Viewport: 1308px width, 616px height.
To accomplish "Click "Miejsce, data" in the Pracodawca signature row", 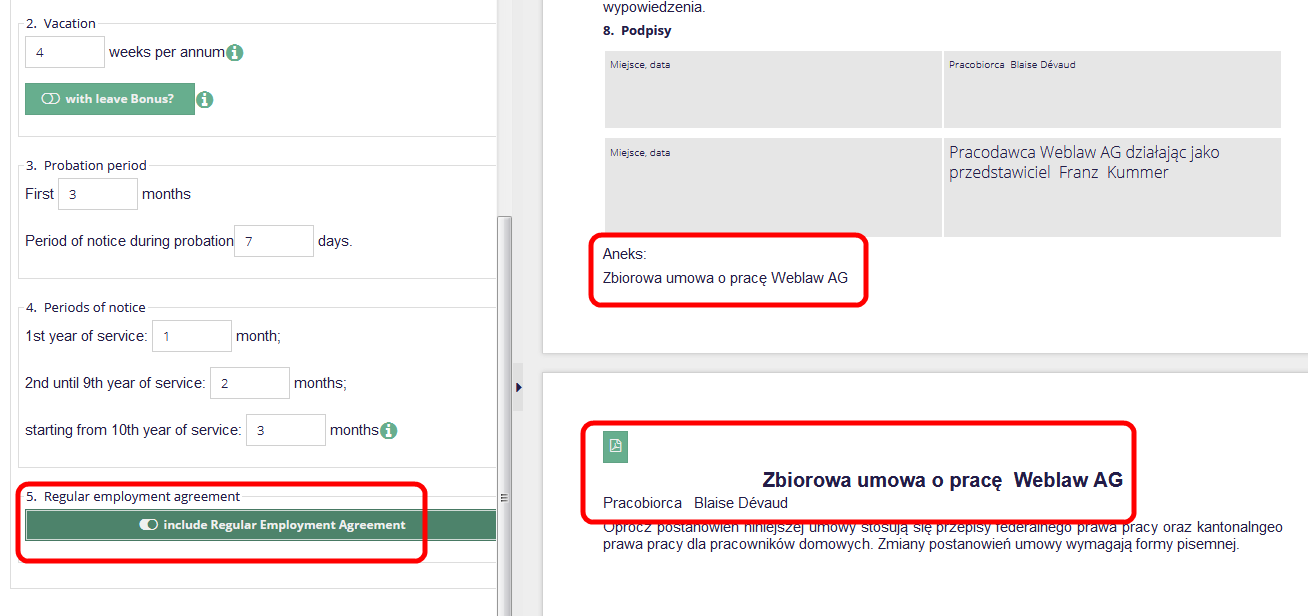I will (x=640, y=153).
